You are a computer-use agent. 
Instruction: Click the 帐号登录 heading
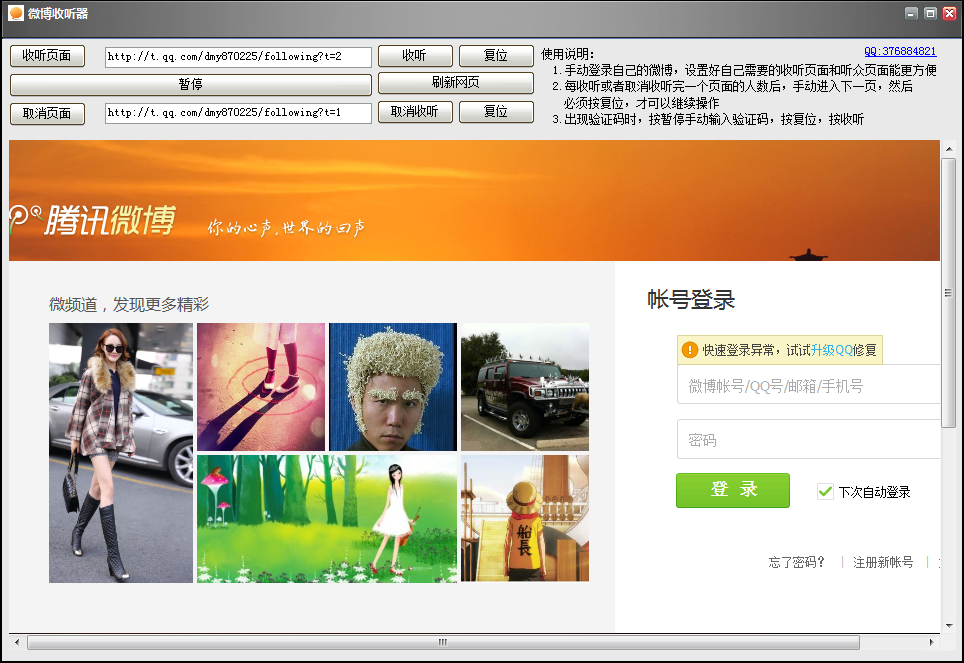[x=691, y=300]
